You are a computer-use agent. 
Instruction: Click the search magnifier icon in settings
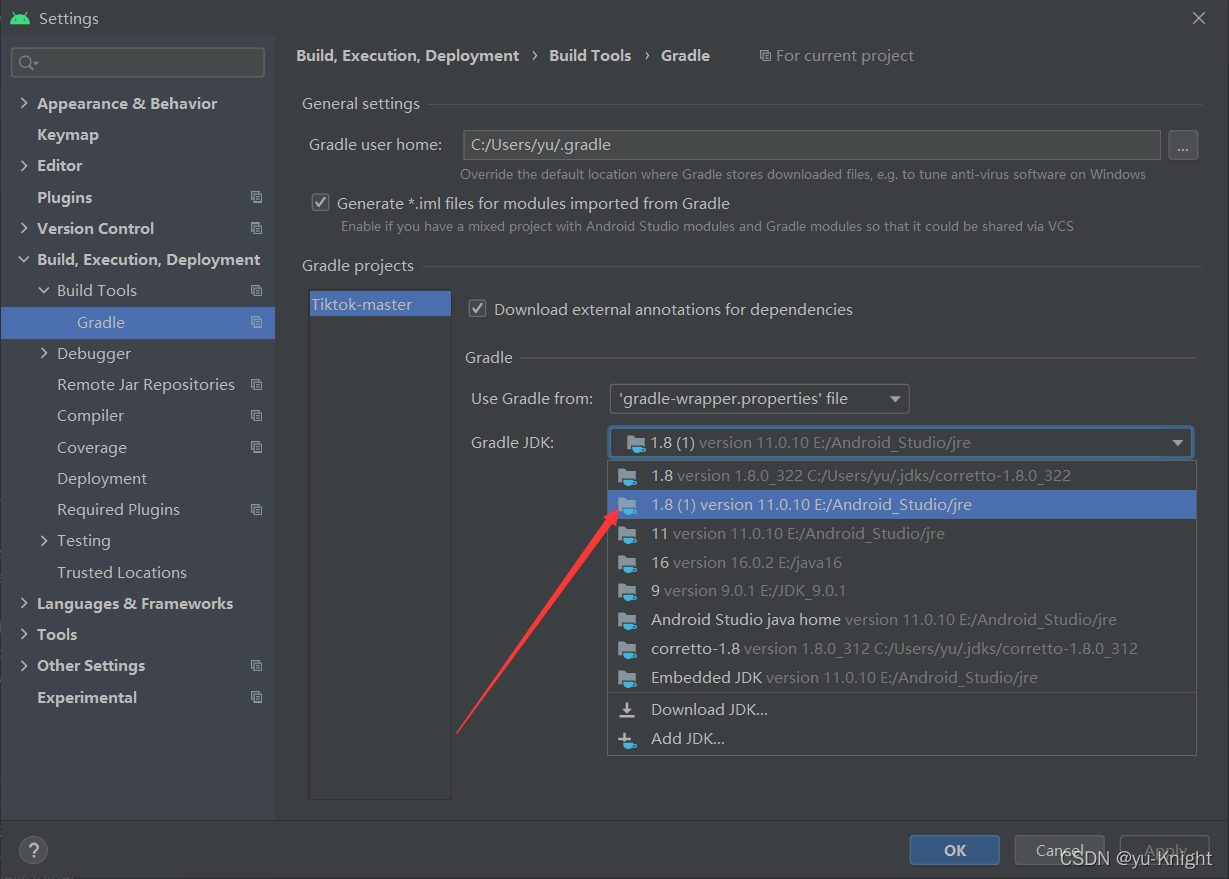26,62
